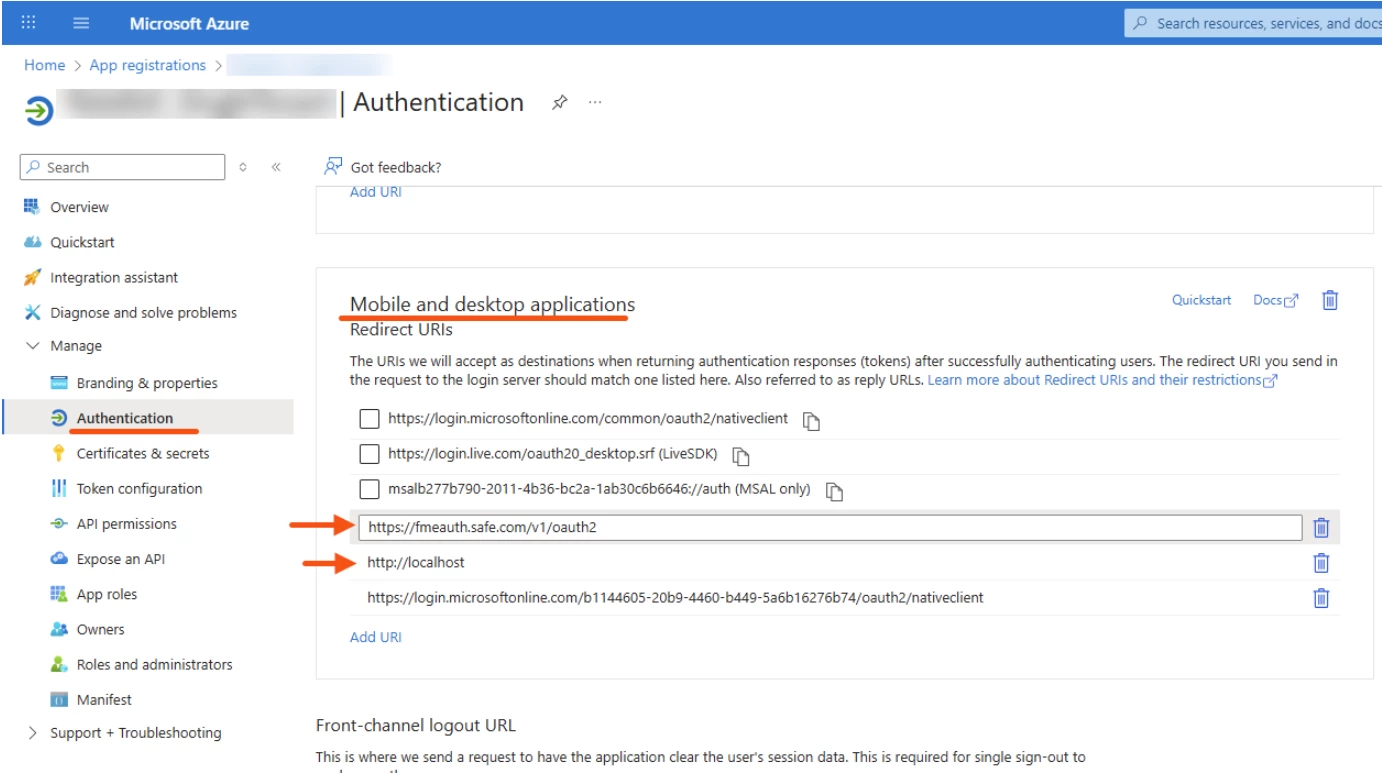Image resolution: width=1382 pixels, height=781 pixels.
Task: Click the Microsoft Azure brand name
Action: pyautogui.click(x=189, y=23)
